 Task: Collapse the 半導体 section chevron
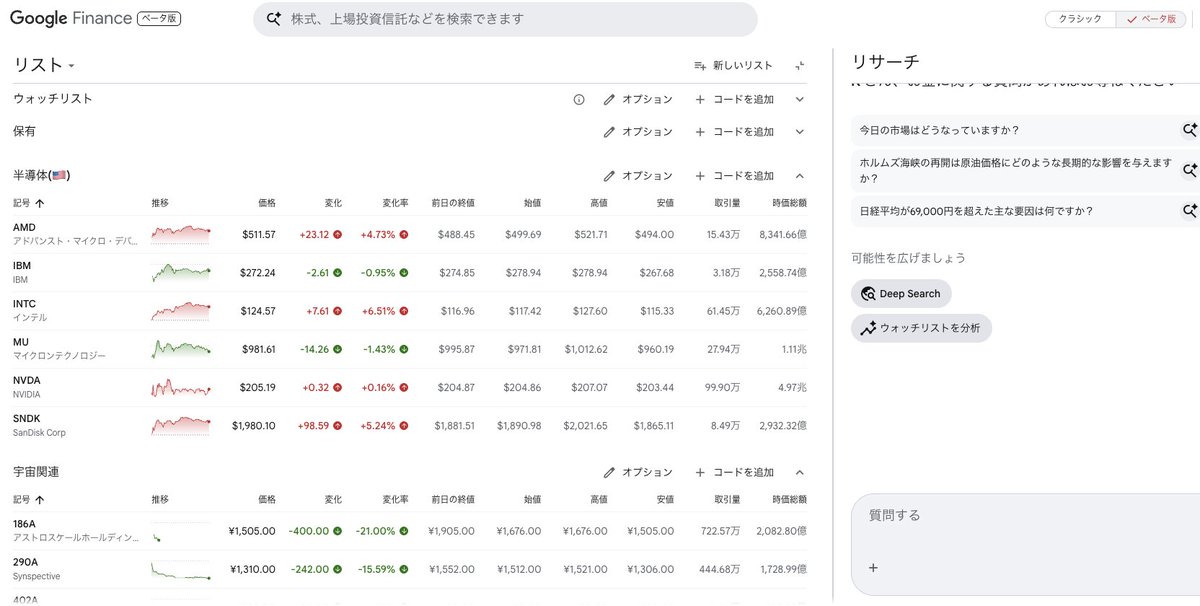799,176
